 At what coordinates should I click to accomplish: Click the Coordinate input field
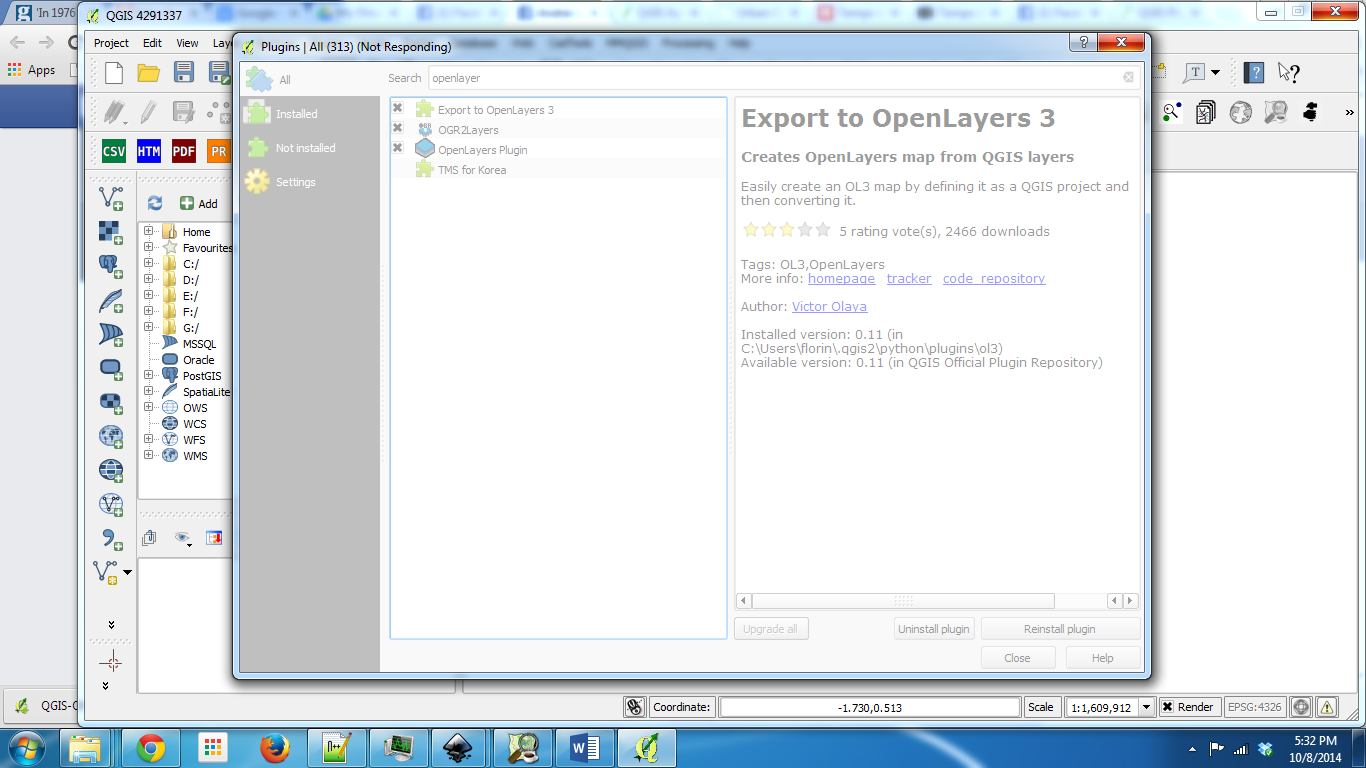[x=869, y=707]
